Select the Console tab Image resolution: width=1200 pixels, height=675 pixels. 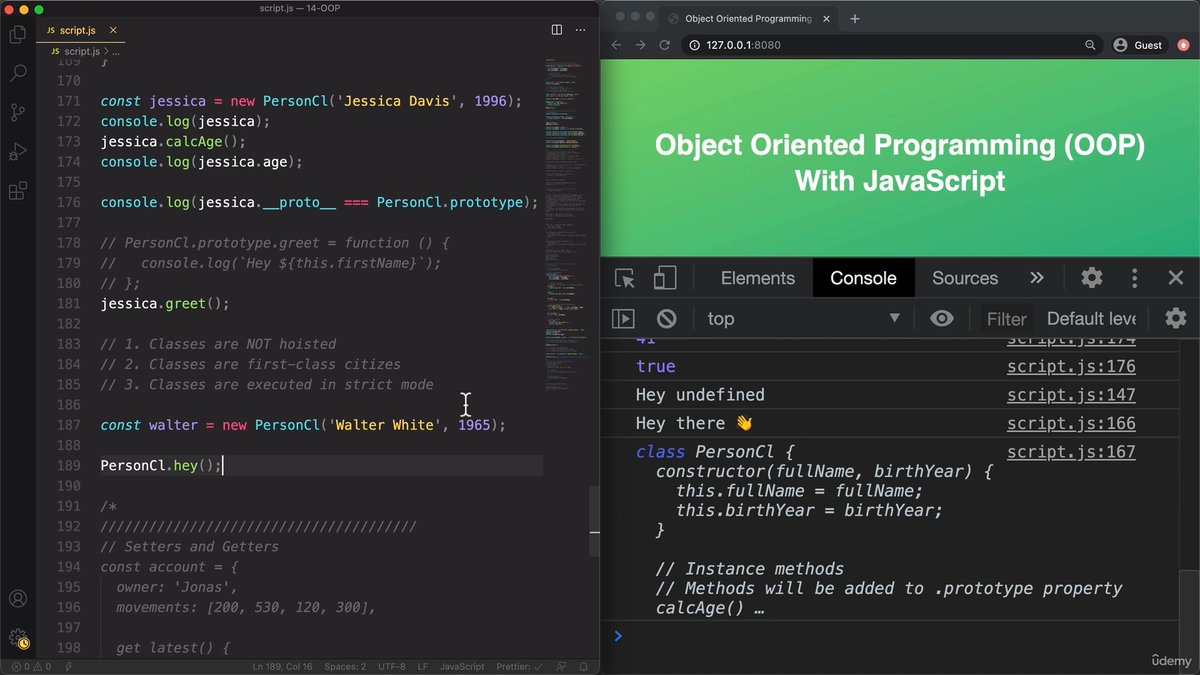[x=863, y=278]
